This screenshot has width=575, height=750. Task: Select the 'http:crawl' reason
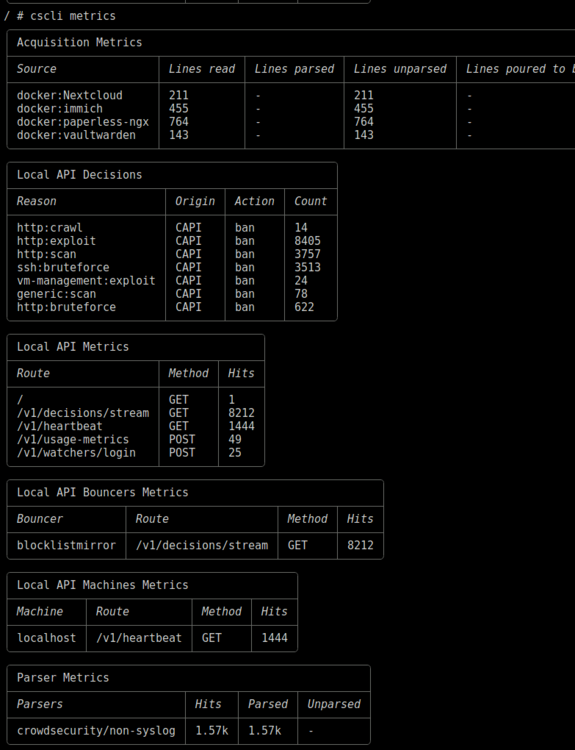pos(50,228)
